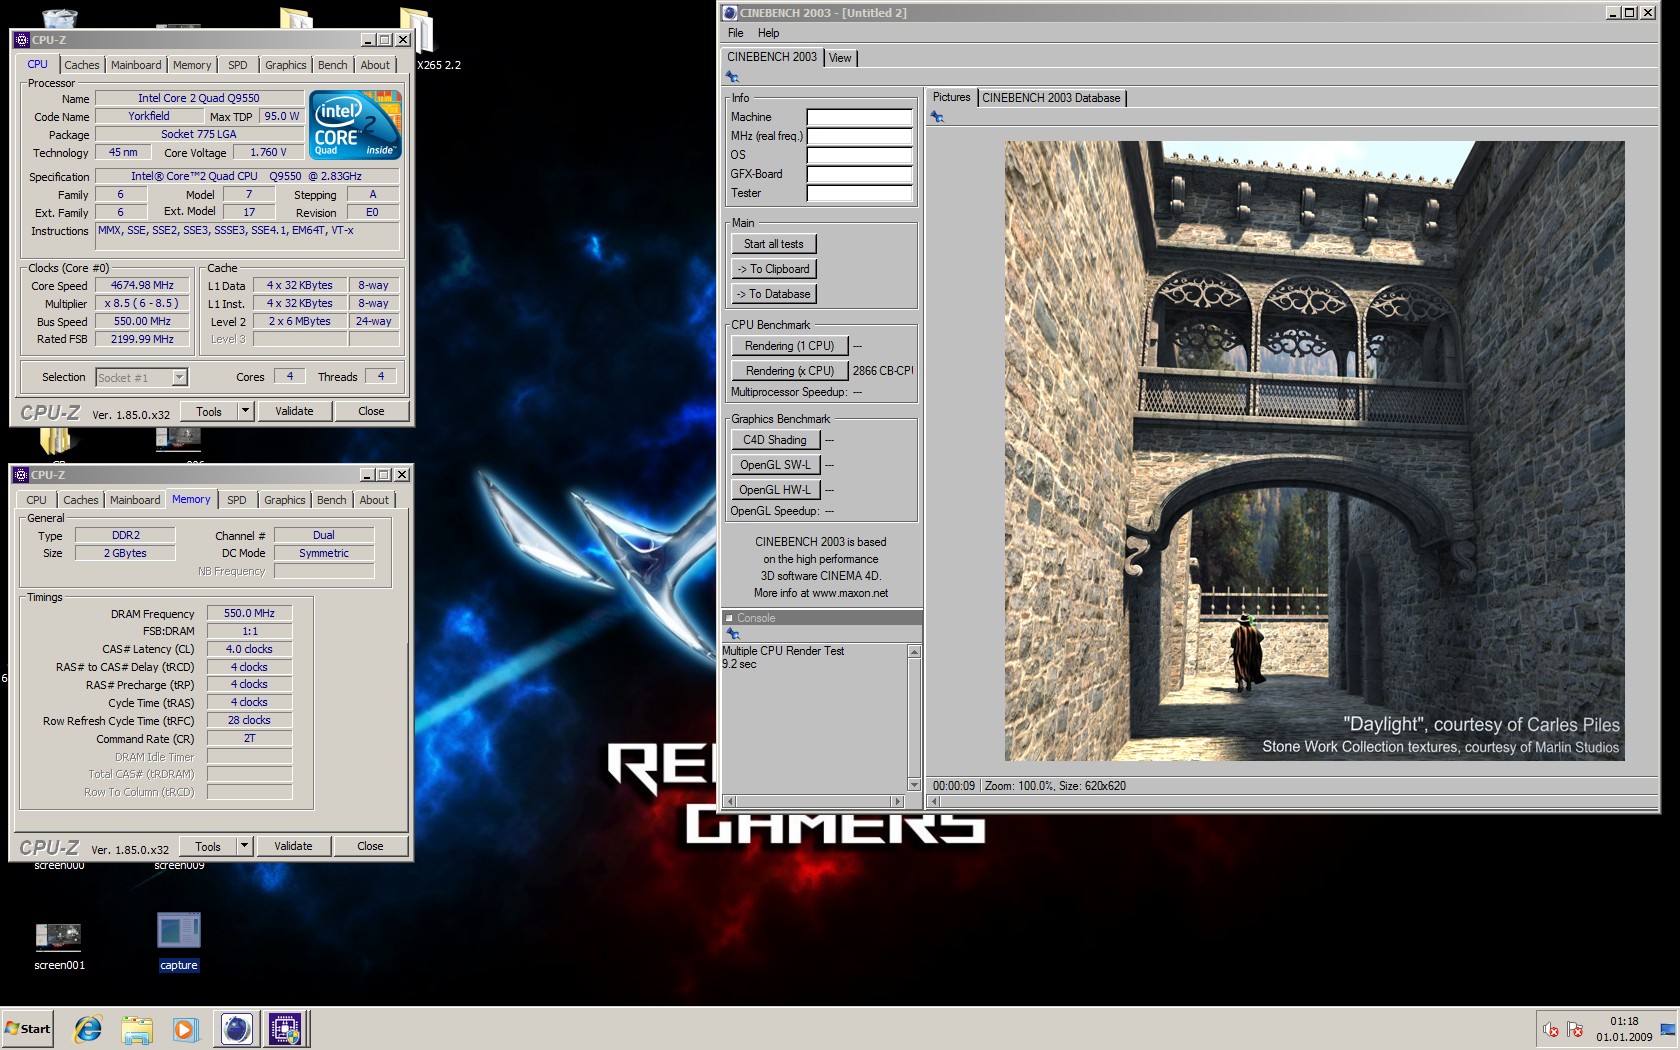1680x1050 pixels.
Task: Click console horizontal scrollbar right arrow
Action: pyautogui.click(x=897, y=801)
